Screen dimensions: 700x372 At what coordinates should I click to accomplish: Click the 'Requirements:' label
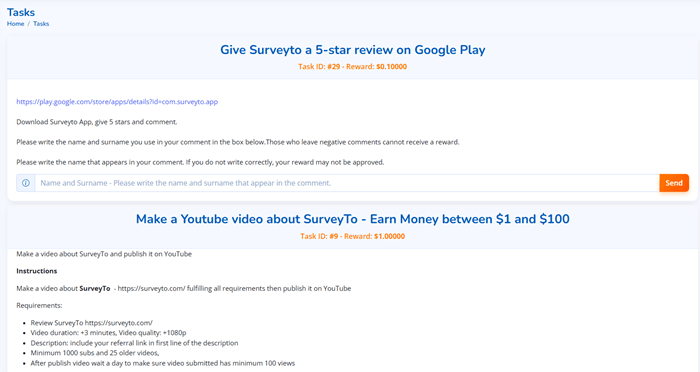tap(39, 305)
